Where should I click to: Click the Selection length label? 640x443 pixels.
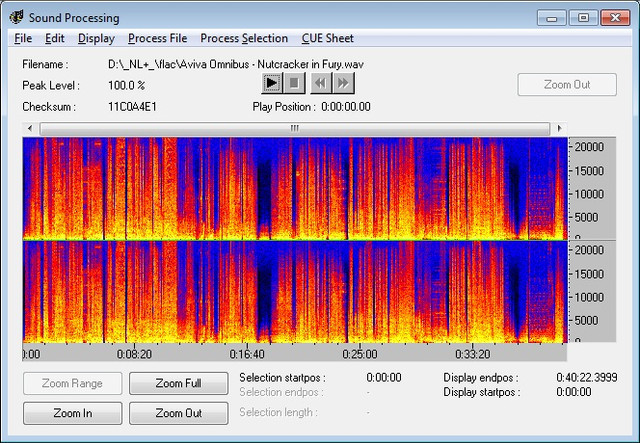pos(278,412)
